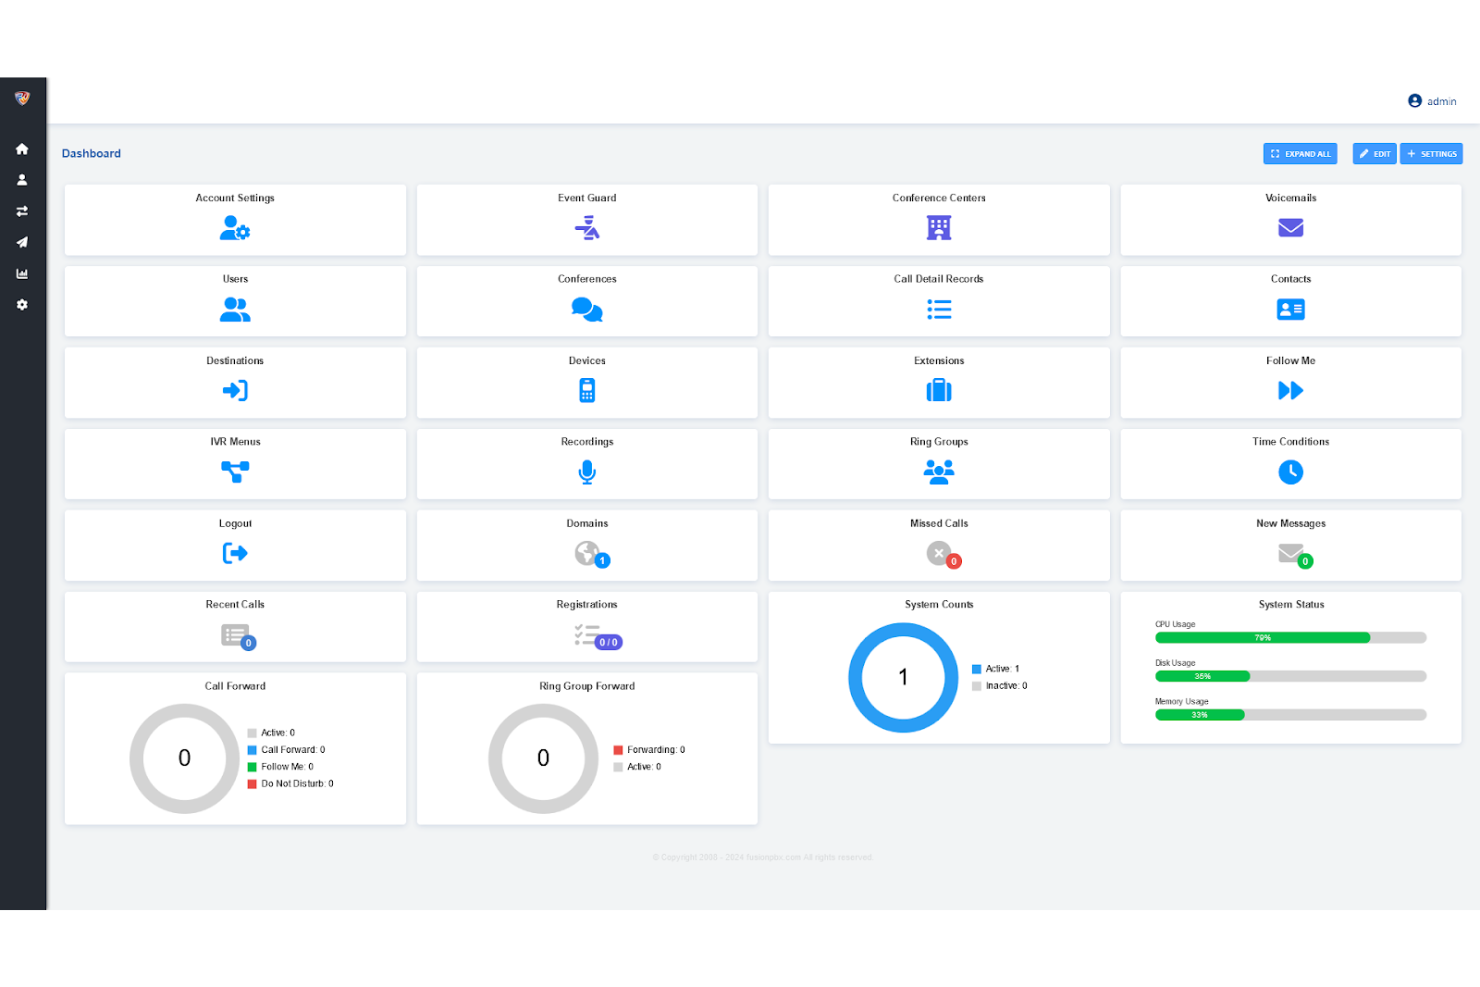The width and height of the screenshot is (1480, 987).
Task: Open Domains using the globe icon
Action: (587, 553)
